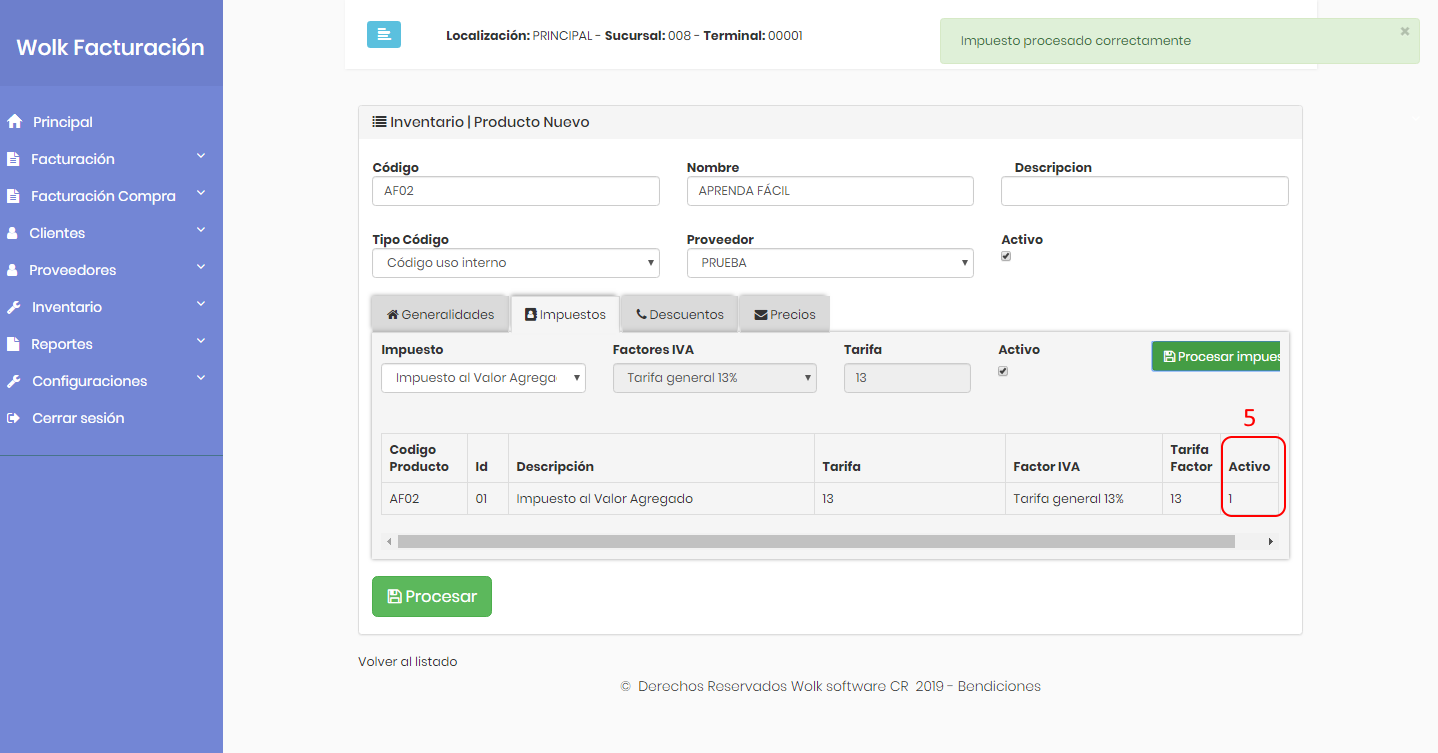Image resolution: width=1438 pixels, height=753 pixels.
Task: Toggle the tax Activo checkbox
Action: pyautogui.click(x=1003, y=371)
